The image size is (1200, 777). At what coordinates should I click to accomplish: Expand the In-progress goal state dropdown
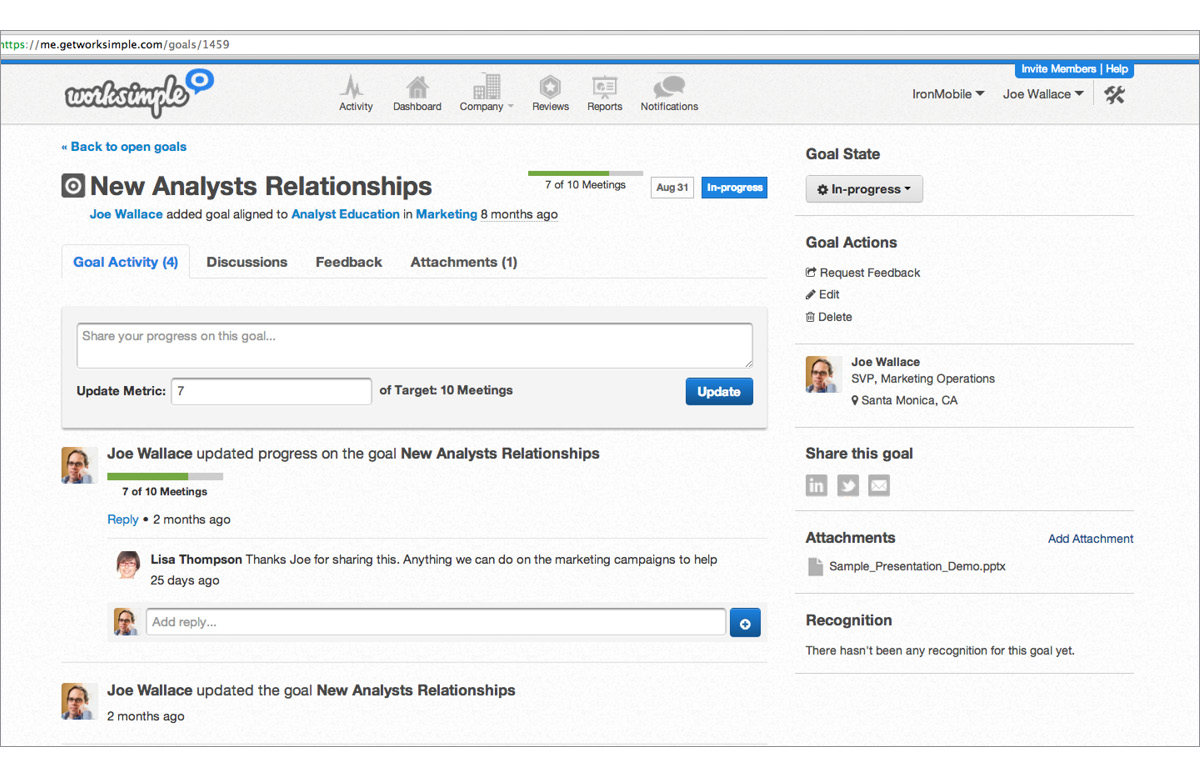coord(864,189)
